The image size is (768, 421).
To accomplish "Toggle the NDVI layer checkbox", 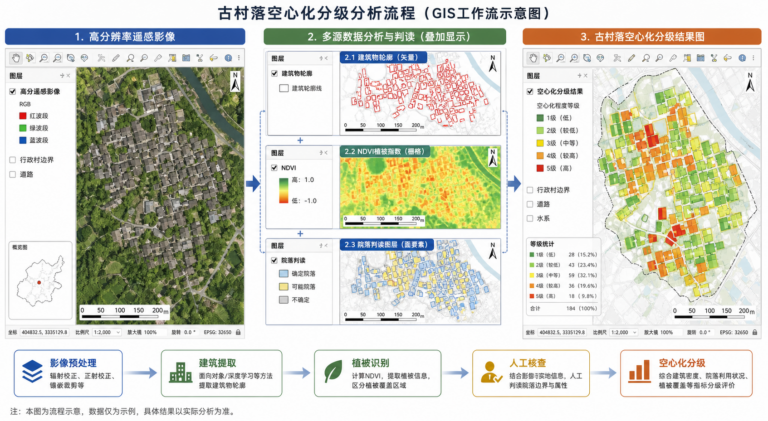I will 274,167.
